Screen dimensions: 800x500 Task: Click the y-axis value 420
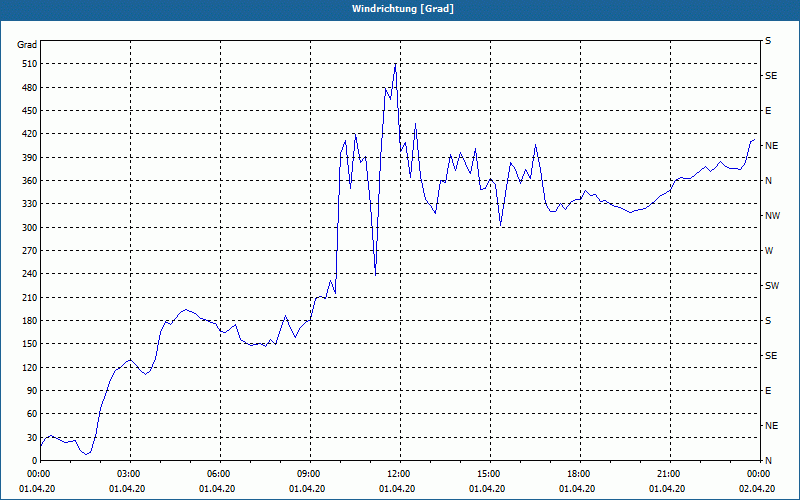click(x=30, y=134)
